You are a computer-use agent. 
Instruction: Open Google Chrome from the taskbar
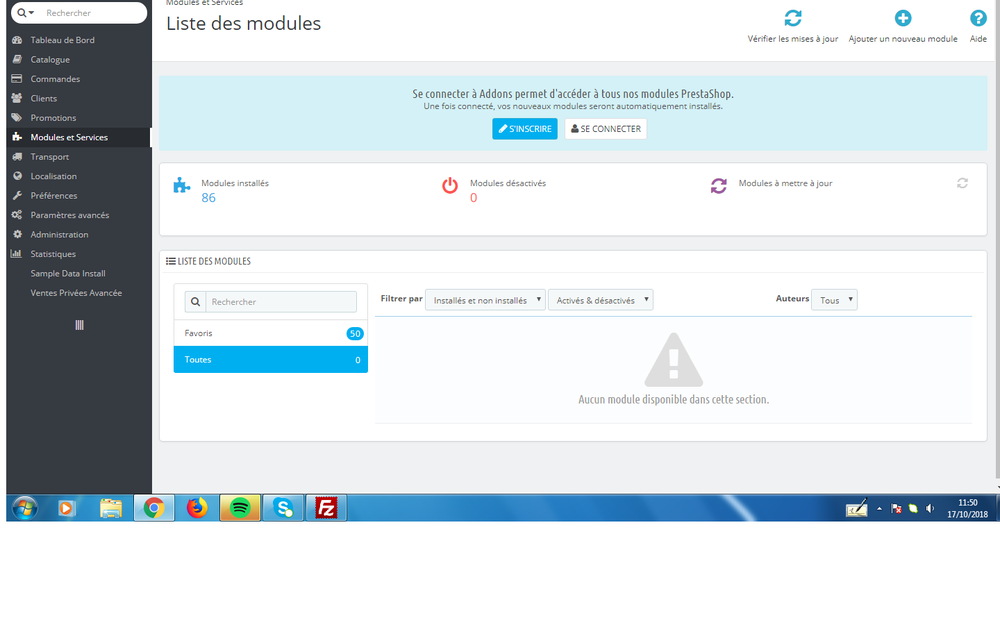click(154, 508)
